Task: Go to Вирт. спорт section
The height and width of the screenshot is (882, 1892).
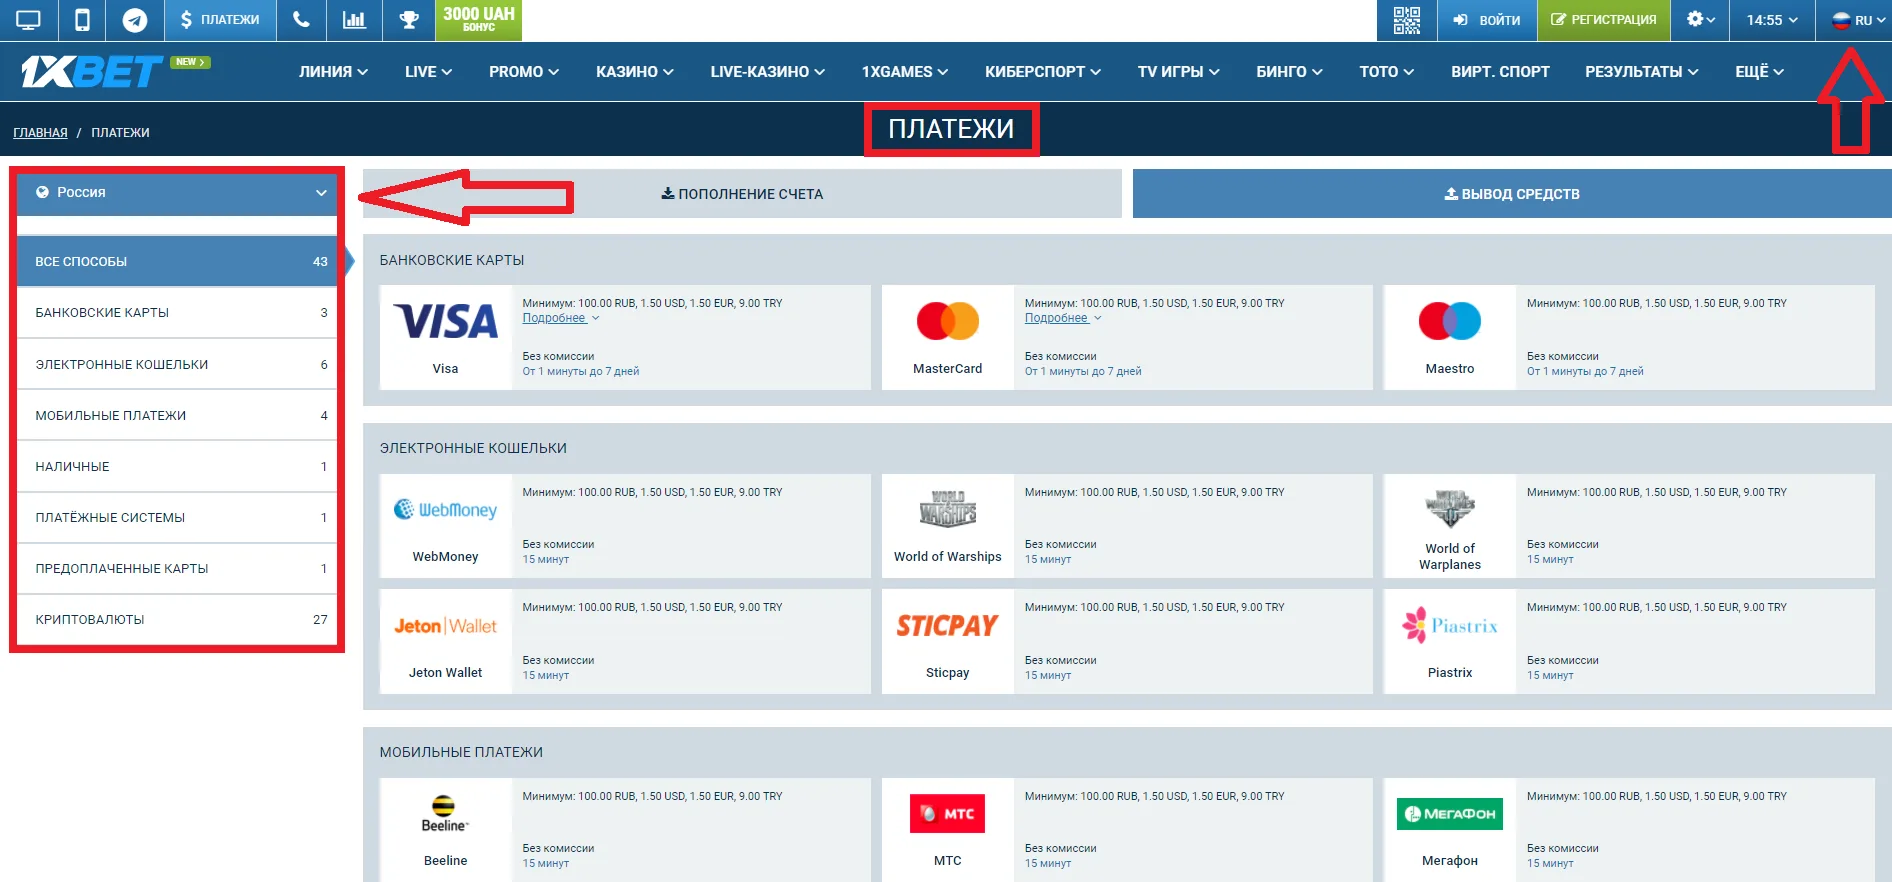Action: pos(1501,72)
